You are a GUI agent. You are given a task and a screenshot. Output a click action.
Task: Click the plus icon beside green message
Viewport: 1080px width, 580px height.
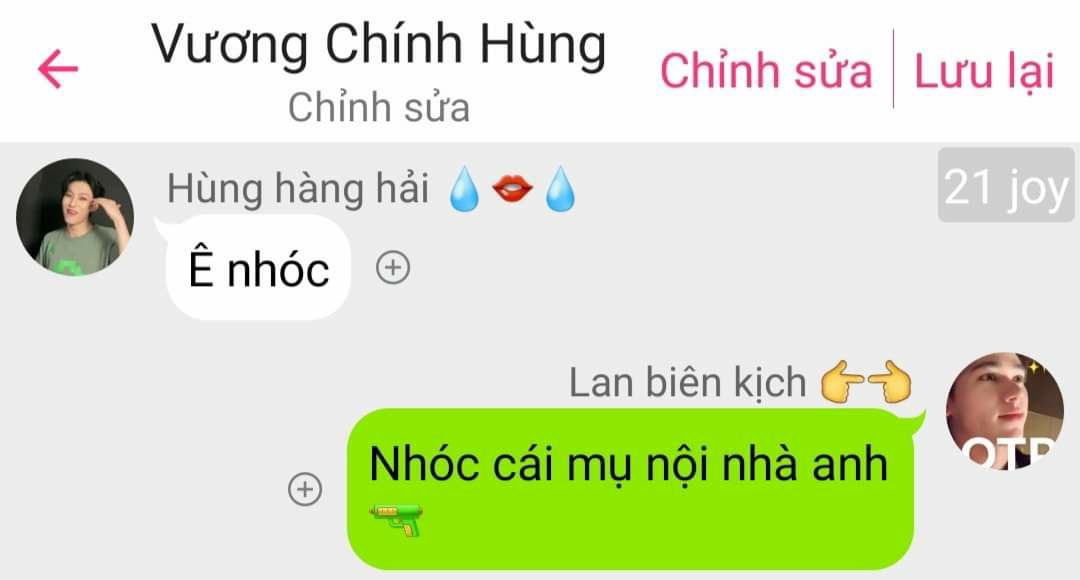305,489
